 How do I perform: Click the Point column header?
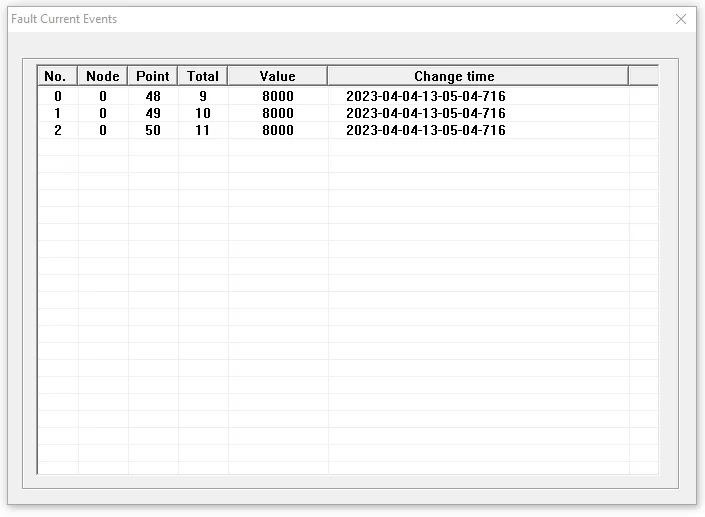pos(153,76)
